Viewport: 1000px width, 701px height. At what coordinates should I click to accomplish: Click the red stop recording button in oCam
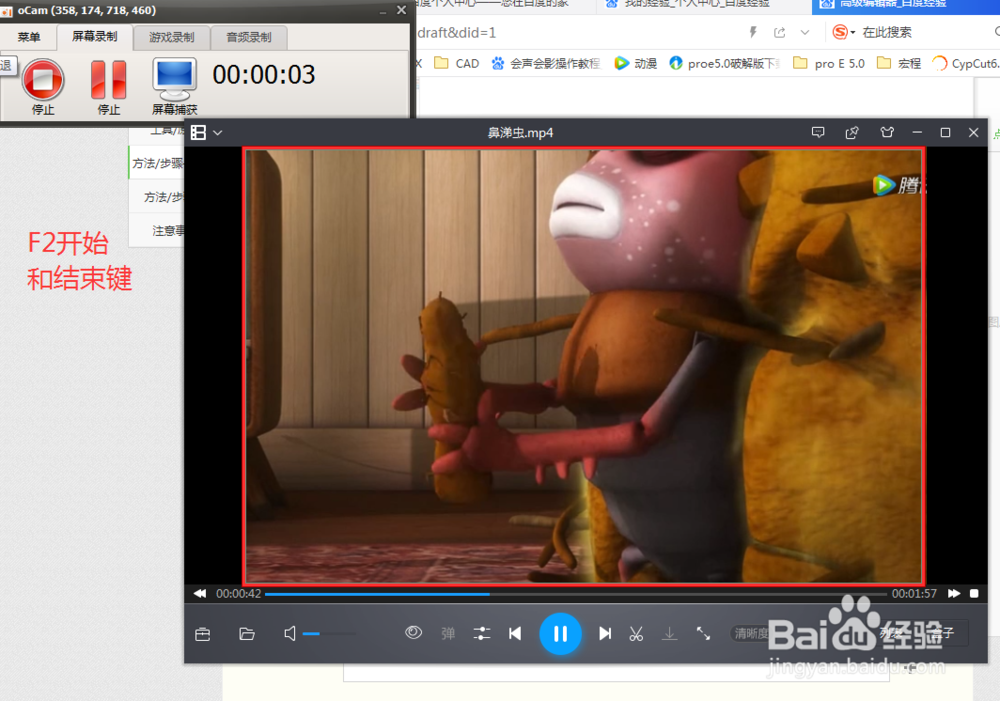43,80
